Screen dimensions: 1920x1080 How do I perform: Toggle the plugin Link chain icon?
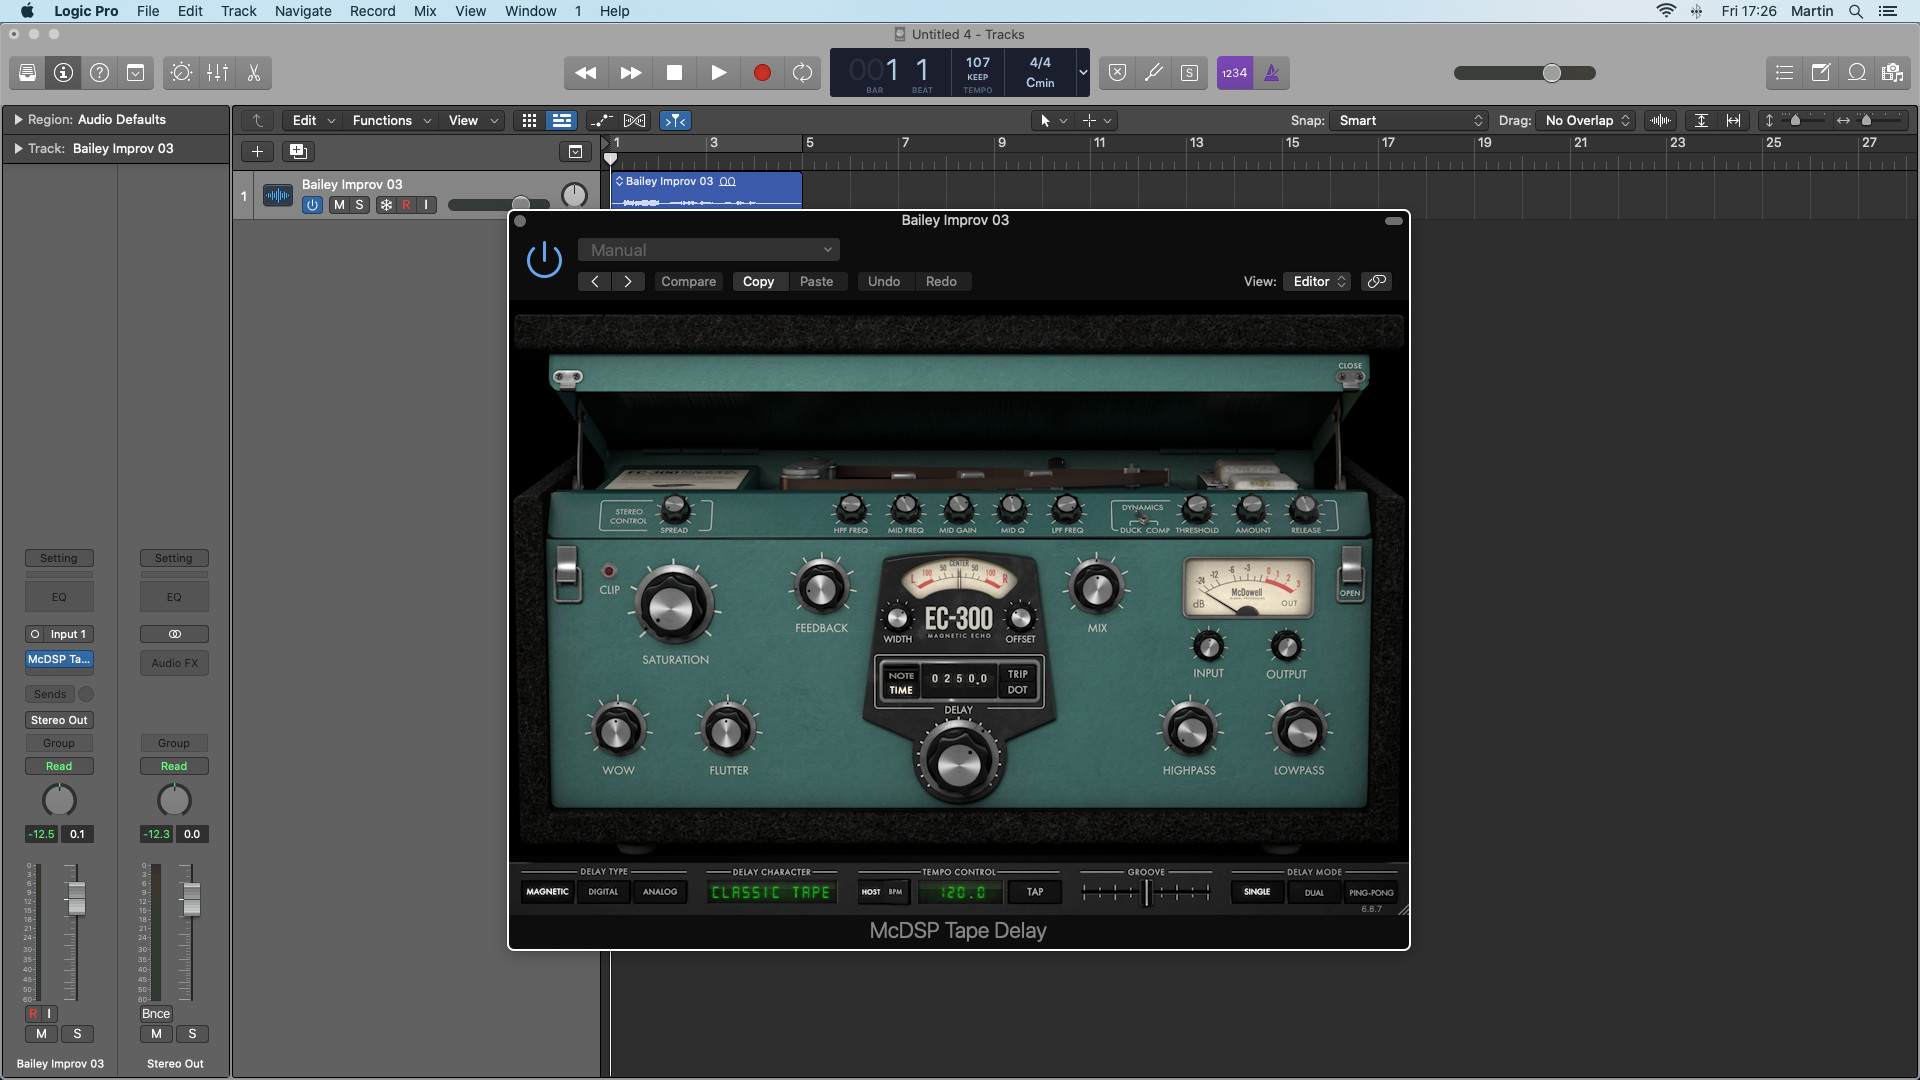[x=1377, y=282]
